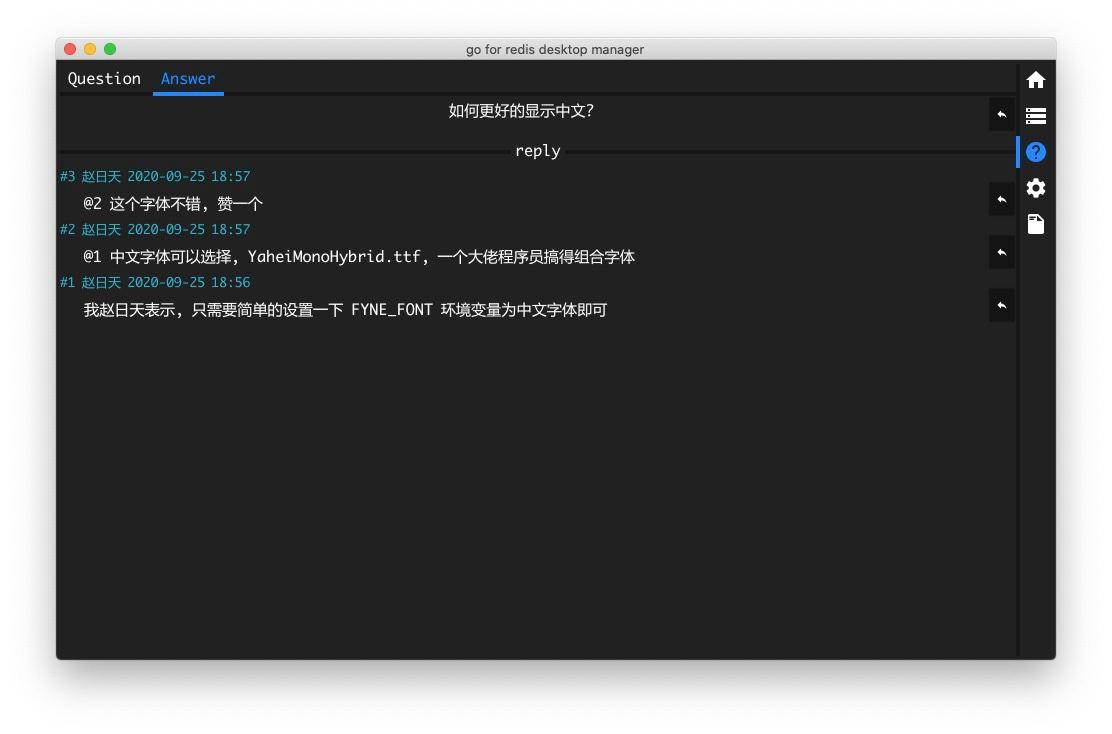The image size is (1112, 734).
Task: Click reply arrow next to 如何更好的显示中文
Action: click(1001, 114)
